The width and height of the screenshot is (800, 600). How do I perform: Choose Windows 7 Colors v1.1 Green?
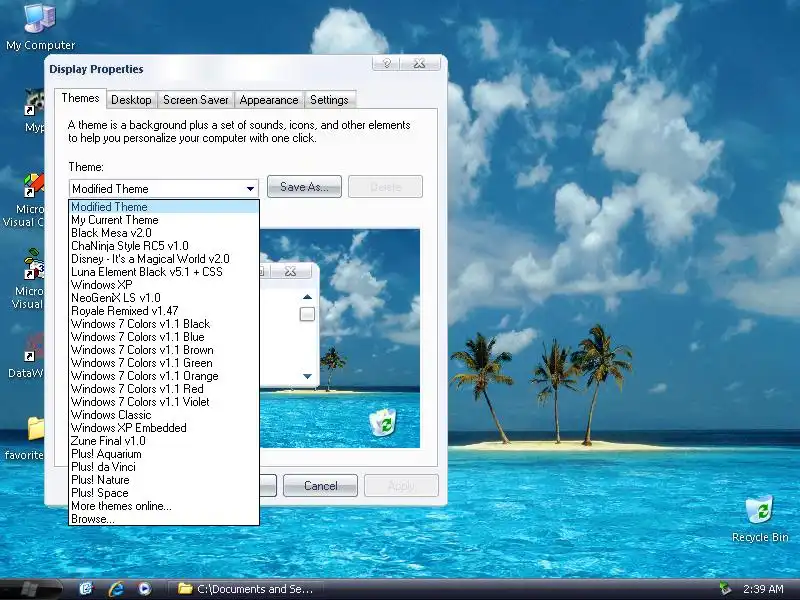click(164, 363)
